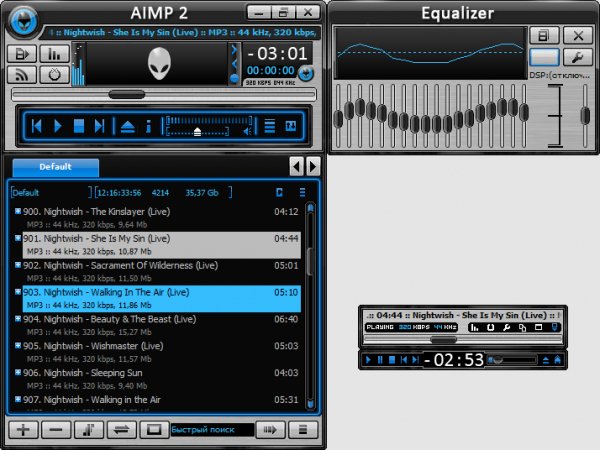Skip to previous track in main player
The width and height of the screenshot is (600, 450).
[x=36, y=126]
